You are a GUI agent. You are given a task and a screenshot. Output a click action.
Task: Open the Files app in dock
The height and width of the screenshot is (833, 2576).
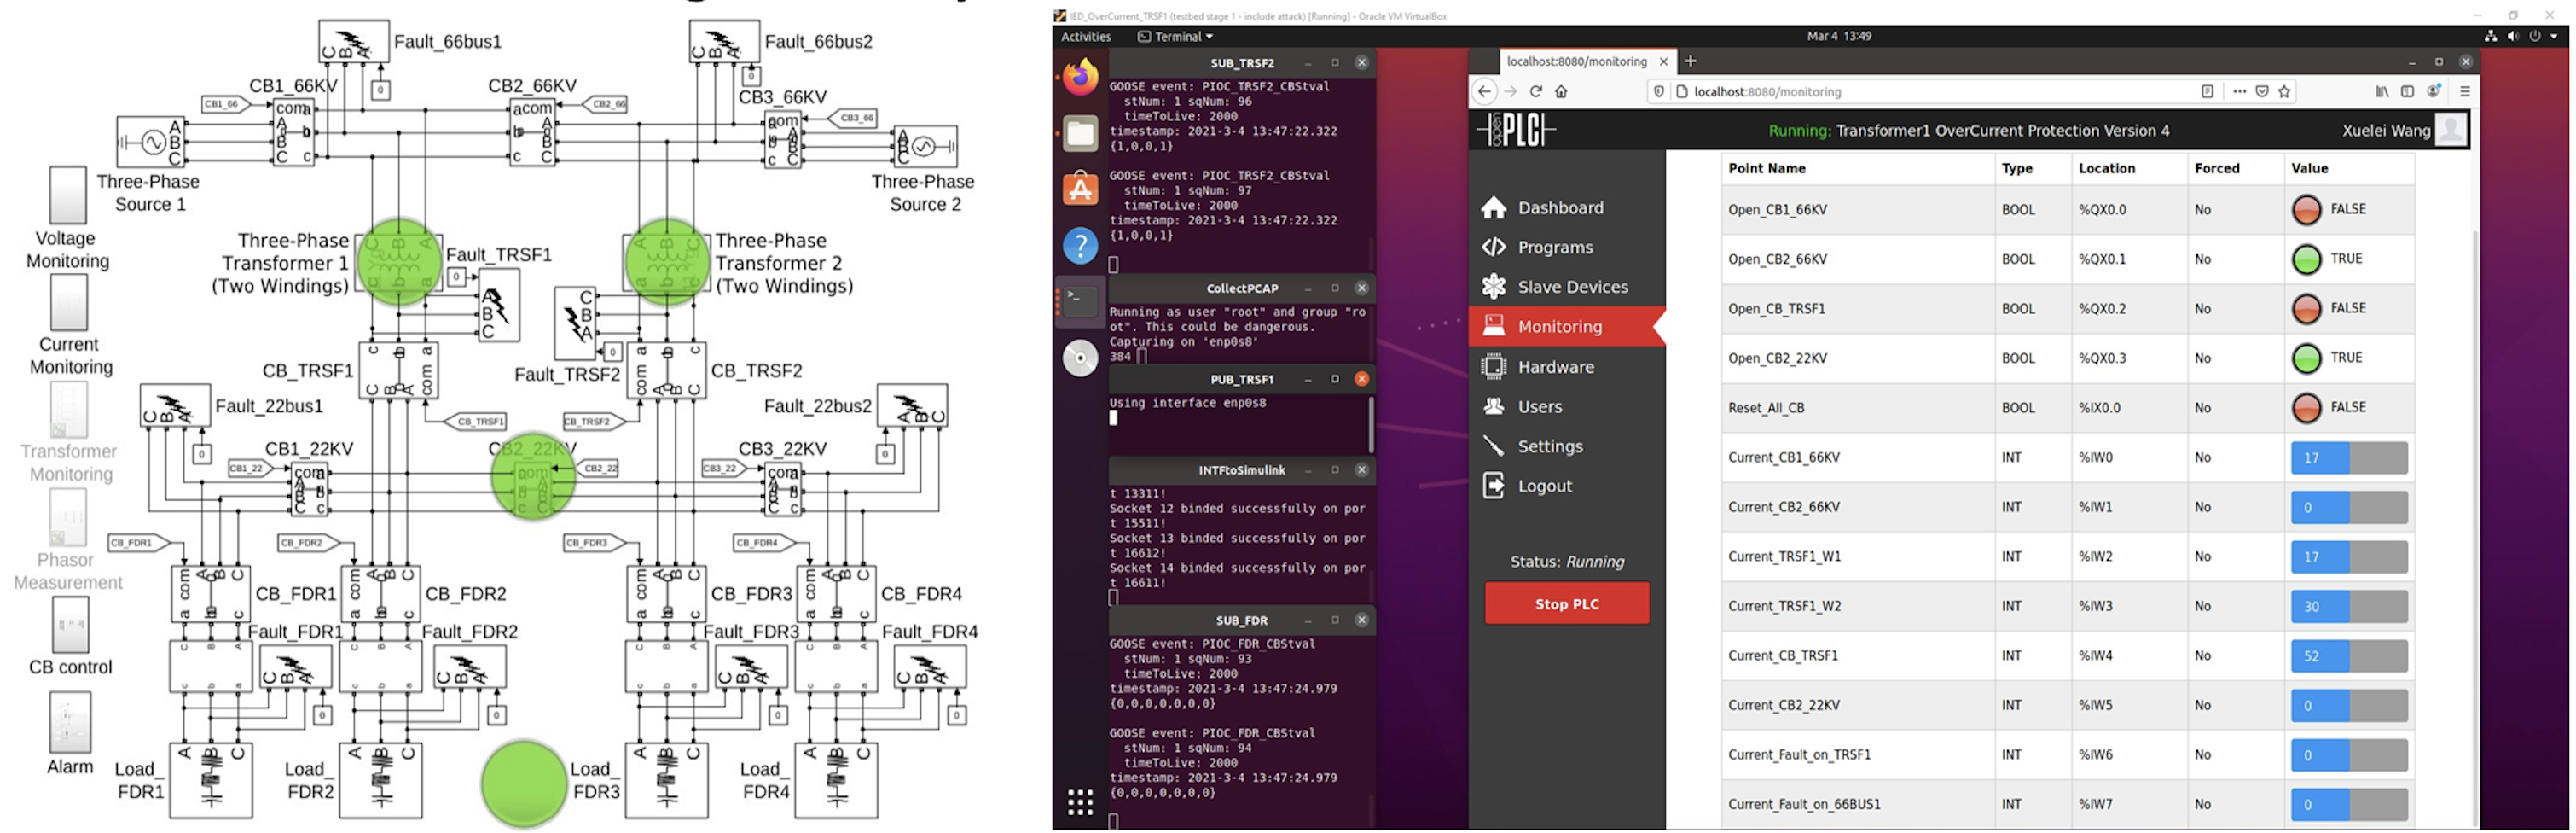pos(1079,133)
